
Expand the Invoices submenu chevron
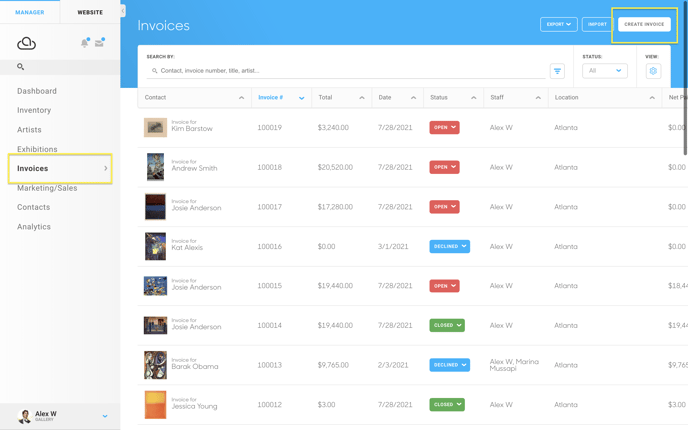pos(105,168)
